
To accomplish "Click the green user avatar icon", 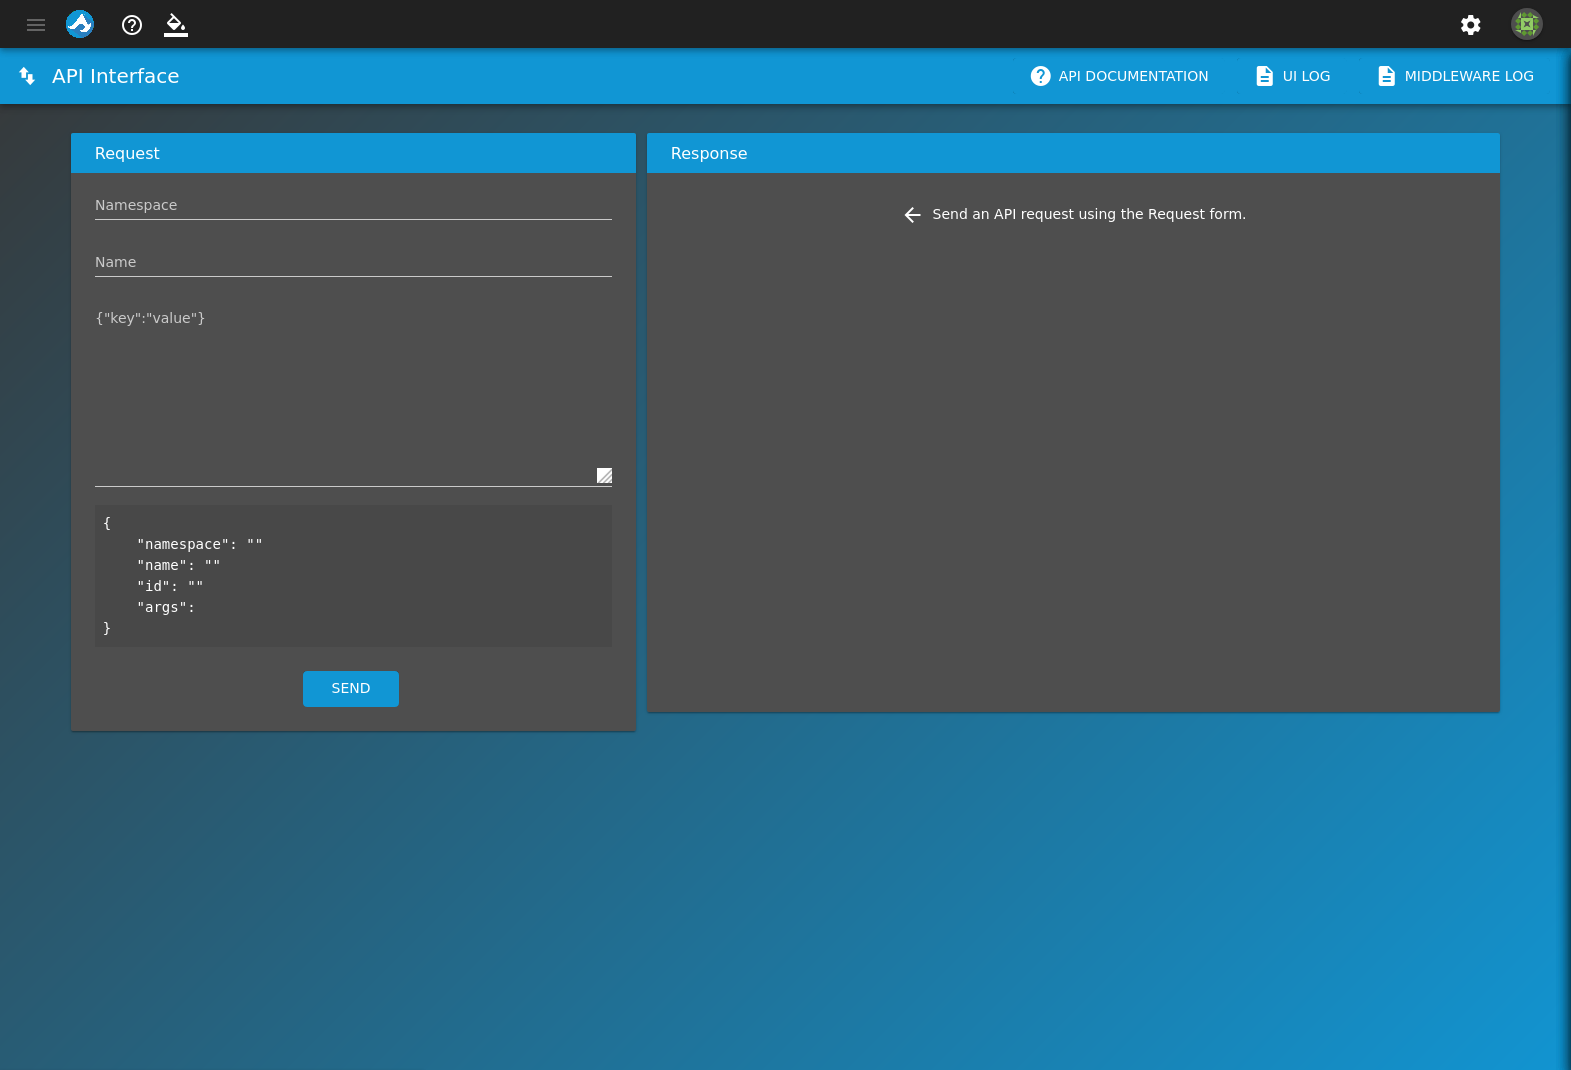I will tap(1527, 24).
